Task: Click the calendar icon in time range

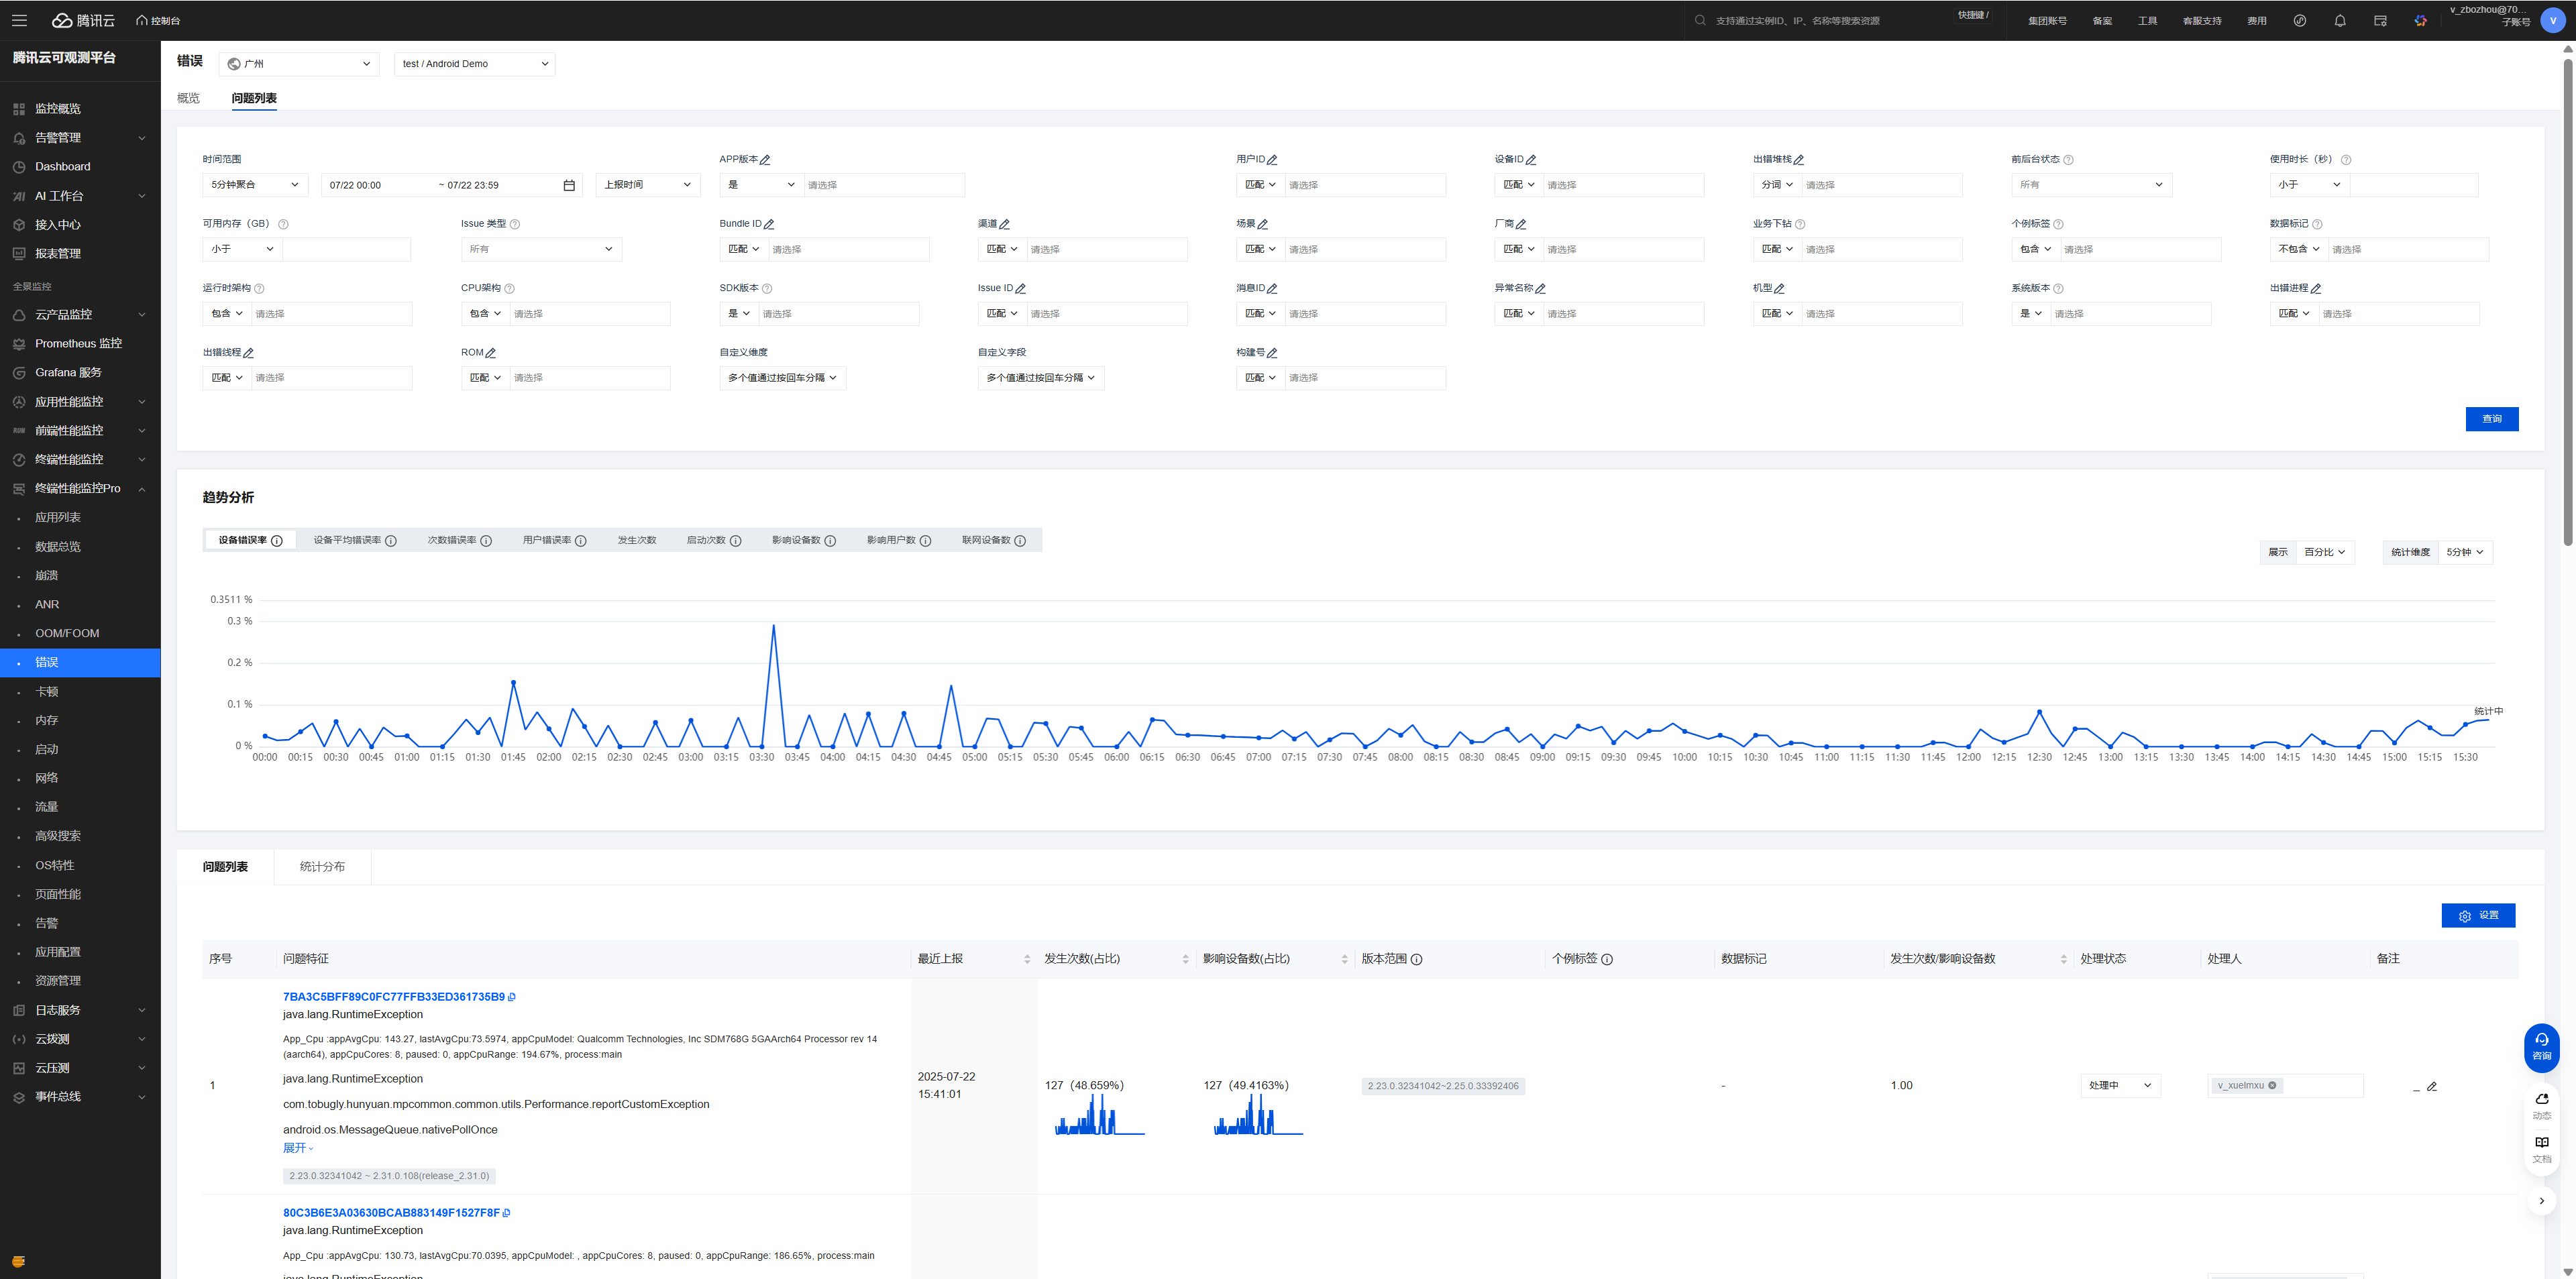Action: (569, 185)
